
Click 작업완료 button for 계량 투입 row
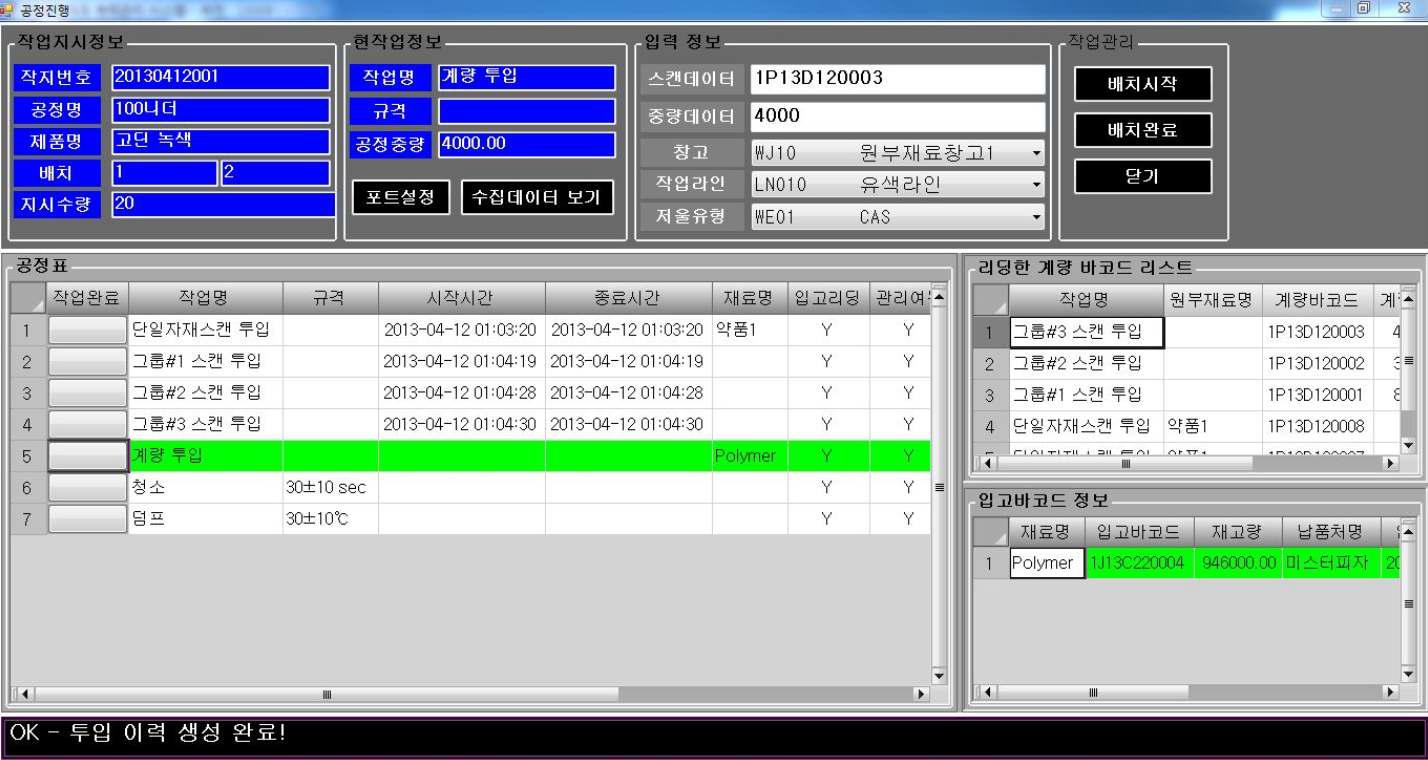pos(87,456)
